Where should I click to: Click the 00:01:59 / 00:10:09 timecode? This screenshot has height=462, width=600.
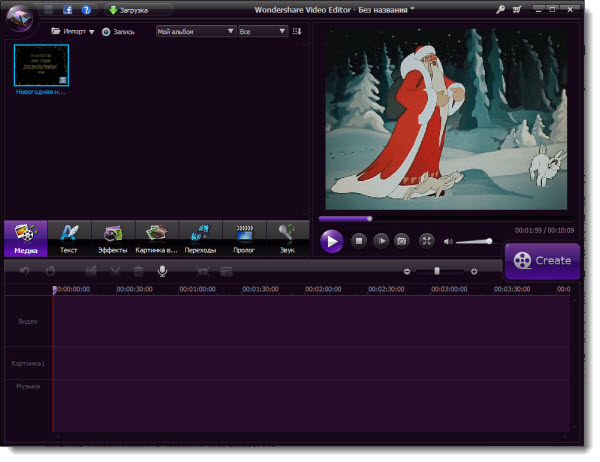point(544,230)
